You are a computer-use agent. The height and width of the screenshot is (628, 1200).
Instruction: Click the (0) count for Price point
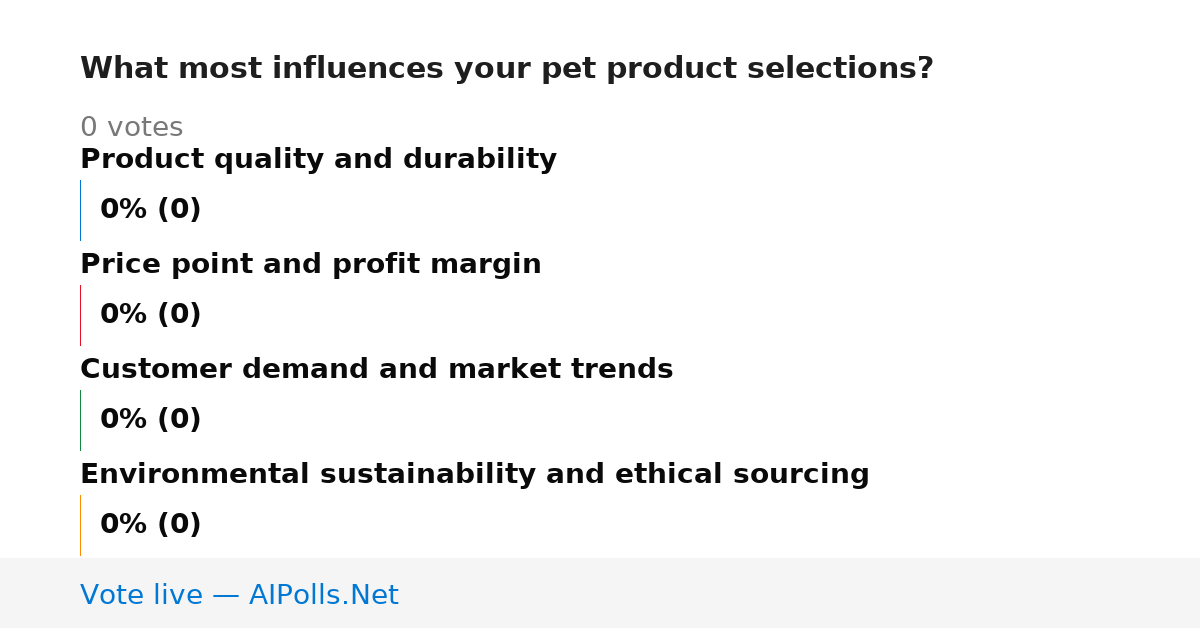[x=179, y=315]
